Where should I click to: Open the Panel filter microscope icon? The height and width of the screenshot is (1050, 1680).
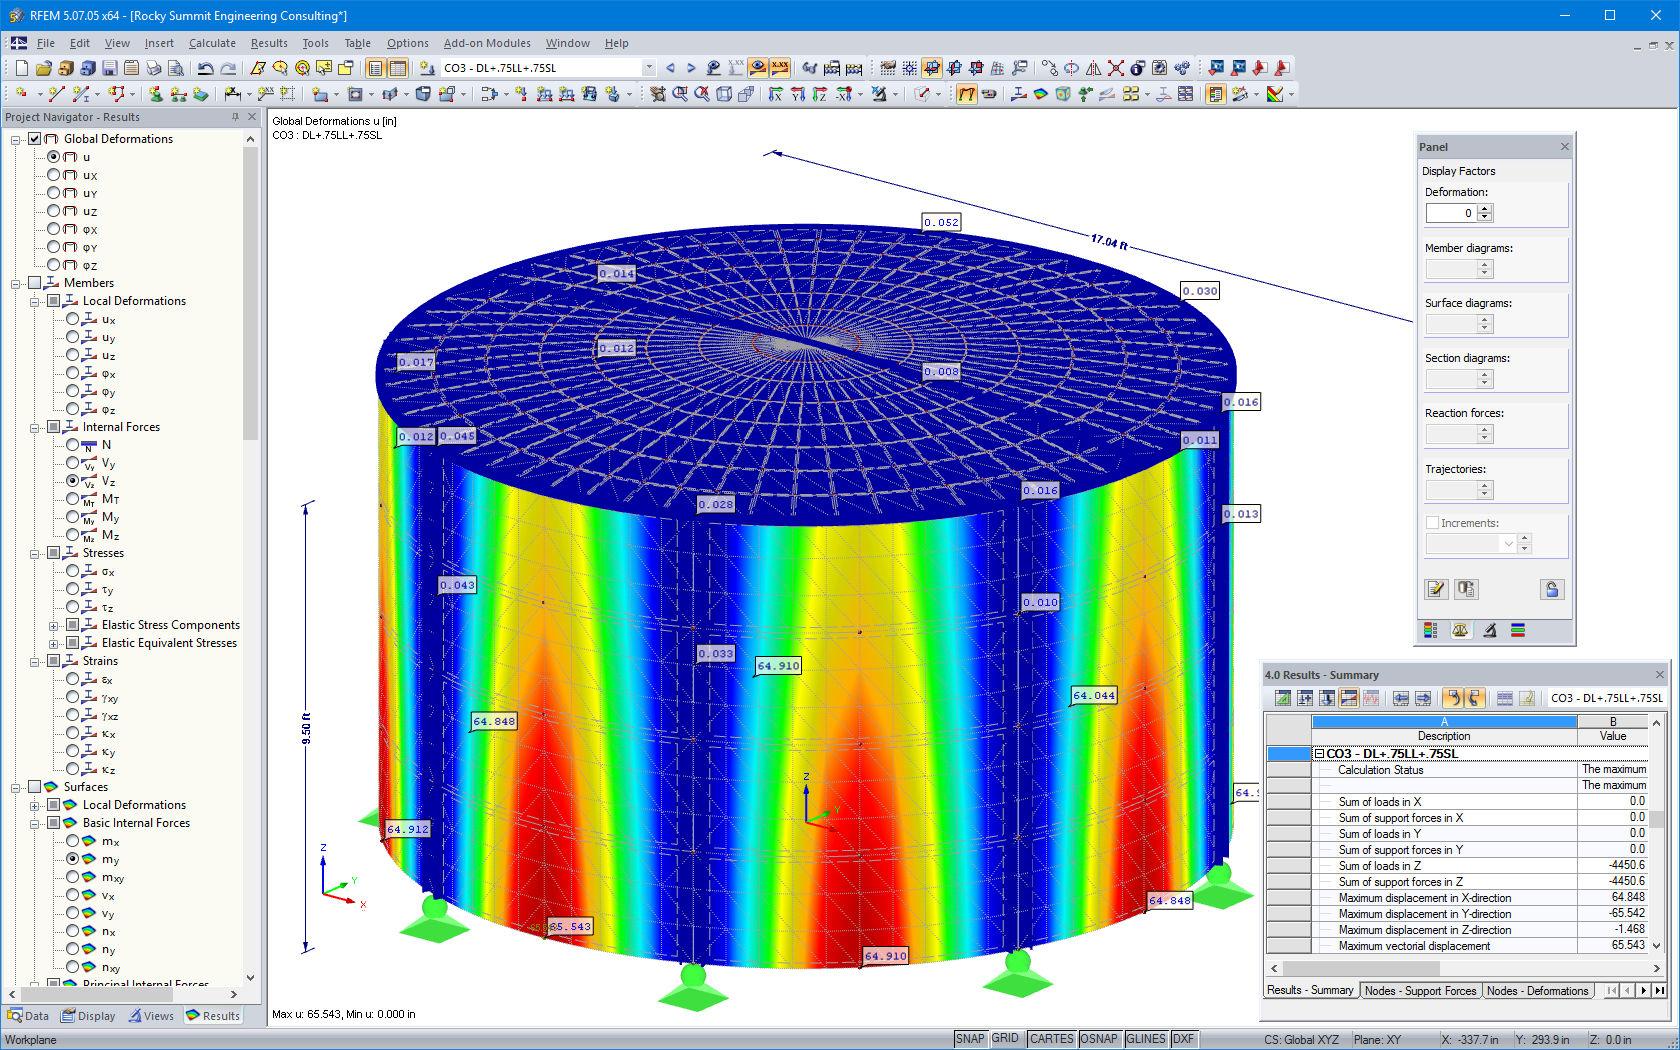pos(1489,630)
